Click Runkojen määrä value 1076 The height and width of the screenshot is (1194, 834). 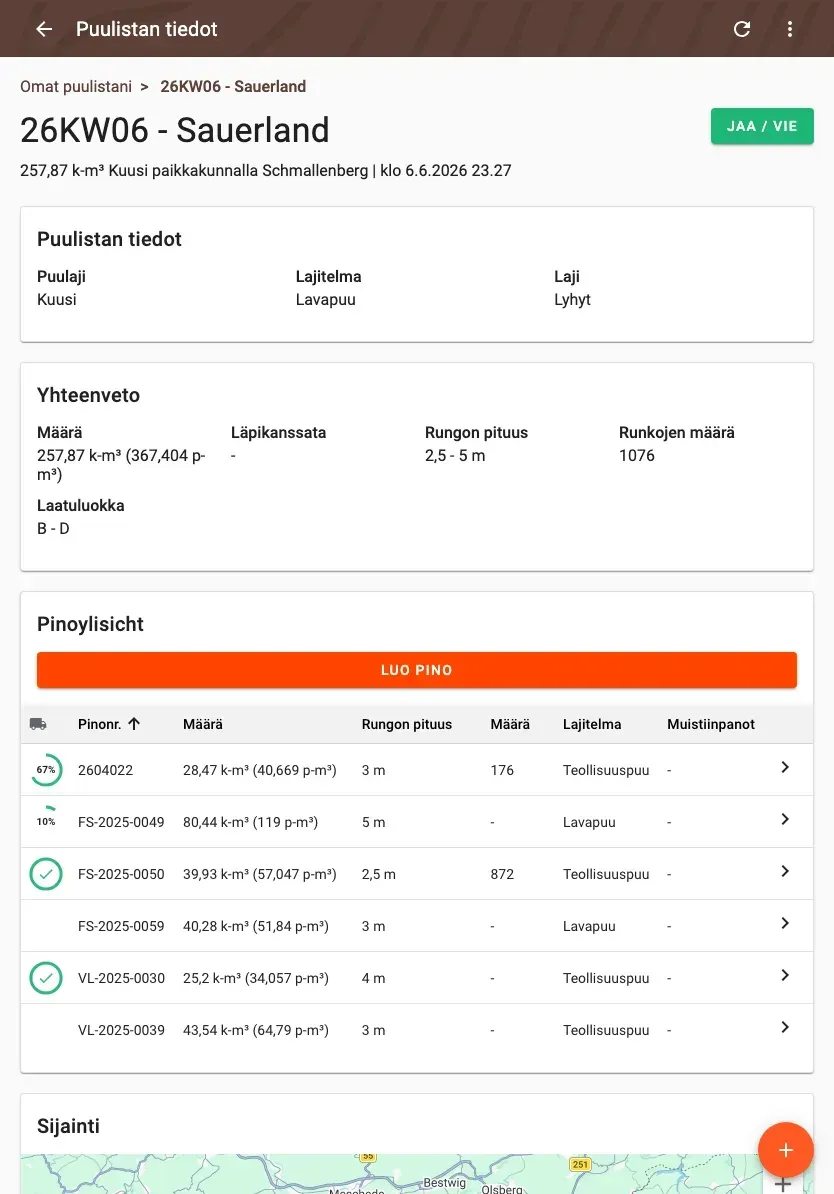[x=637, y=455]
